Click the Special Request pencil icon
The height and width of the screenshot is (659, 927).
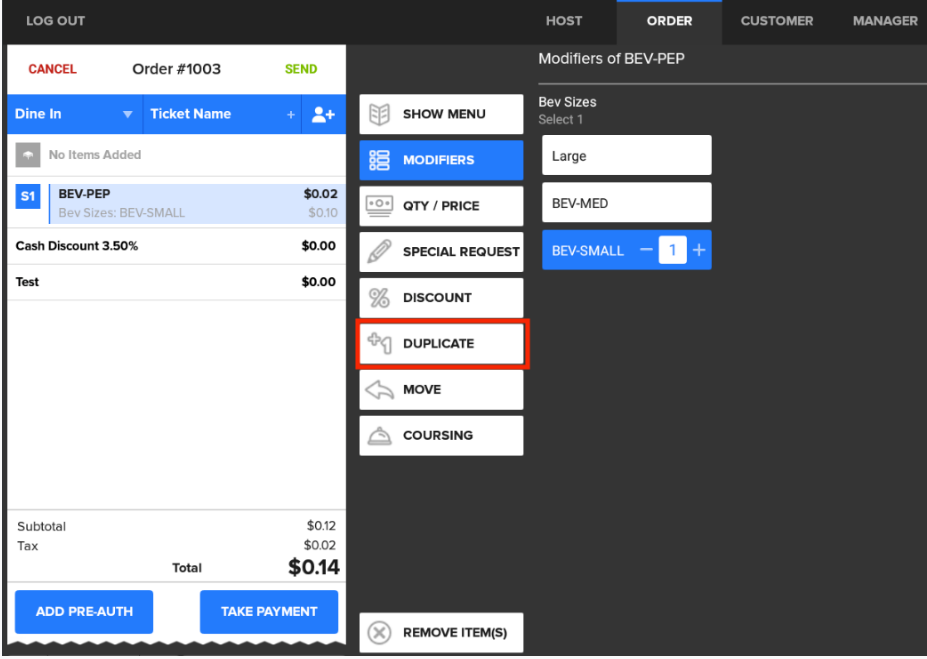380,251
